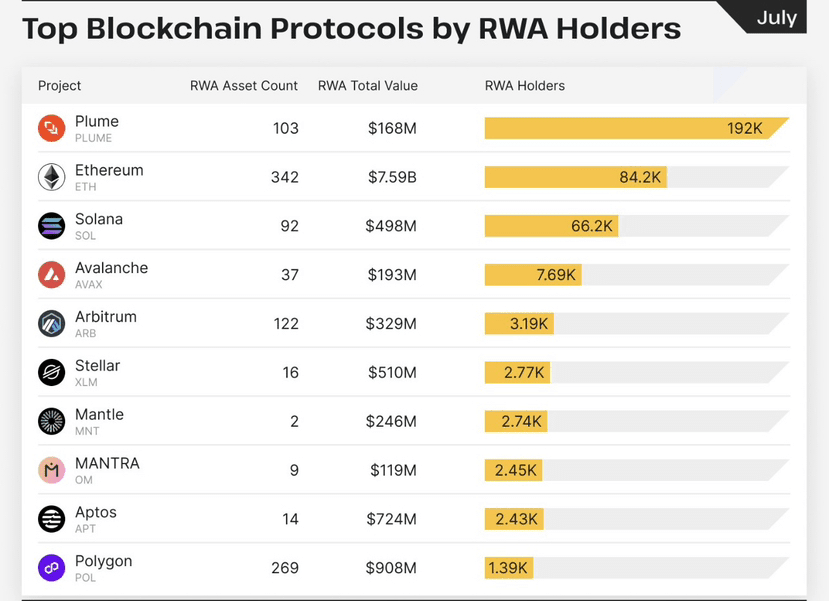Screen dimensions: 829x601
Task: Click the red Avalanche logo icon
Action: click(x=51, y=275)
